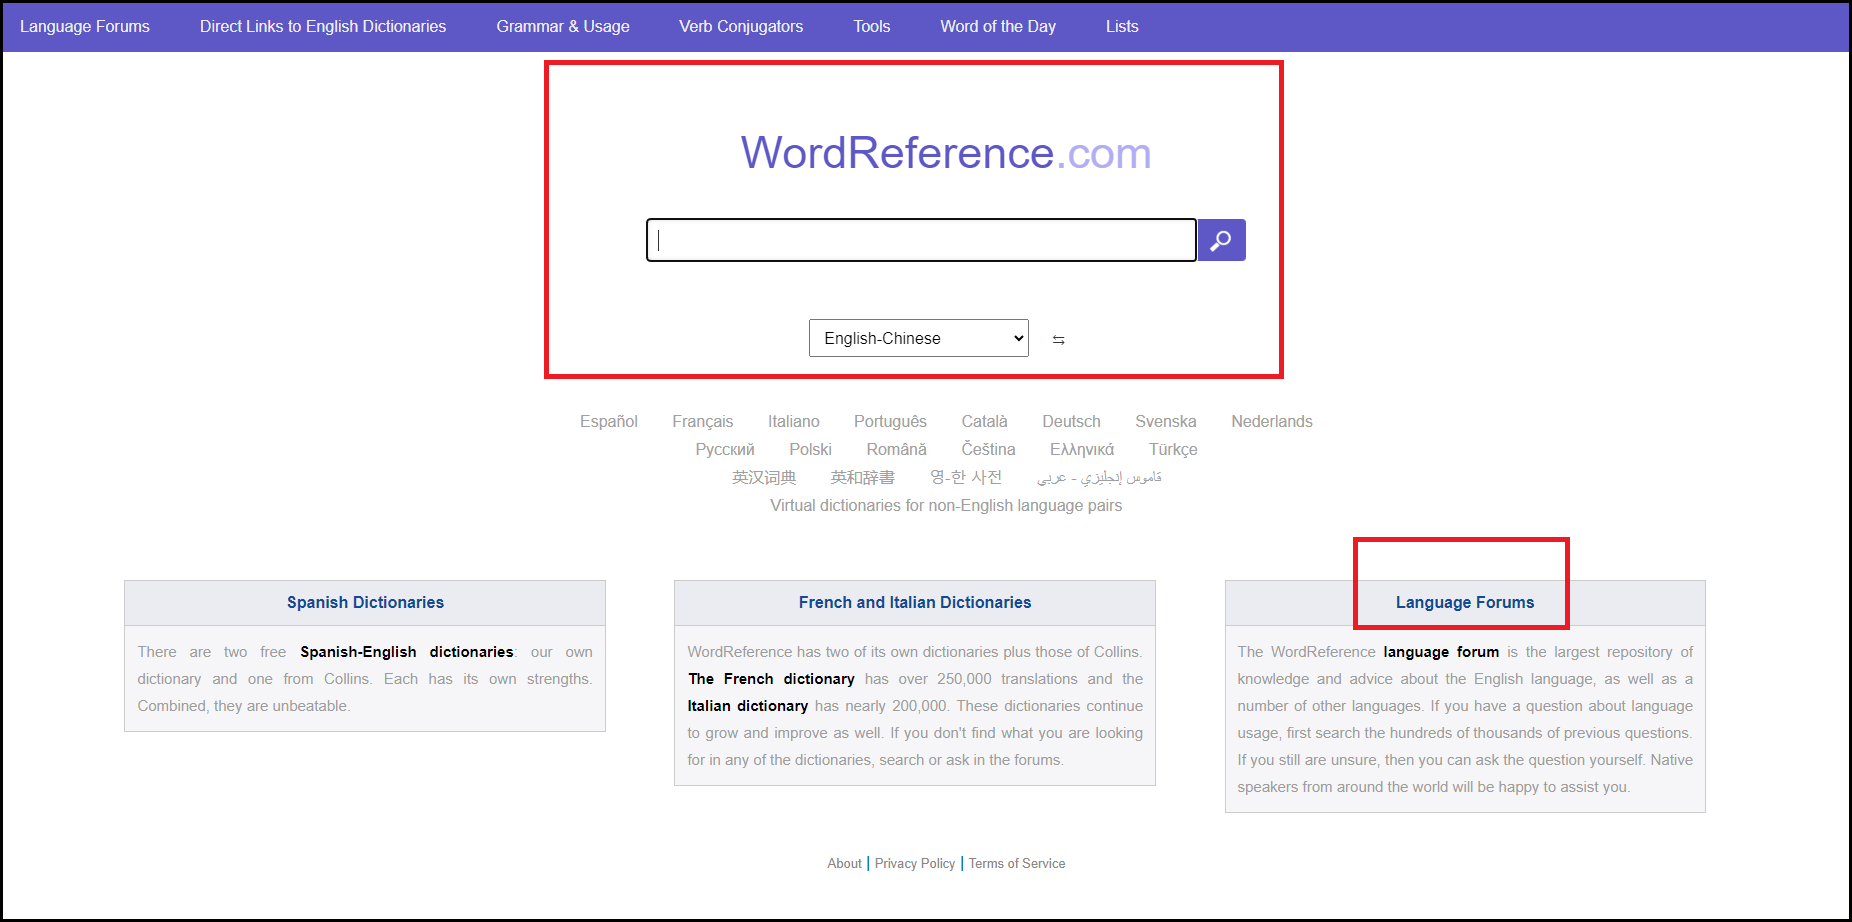Open the Arabic dictionary link
1852x922 pixels.
1099,477
